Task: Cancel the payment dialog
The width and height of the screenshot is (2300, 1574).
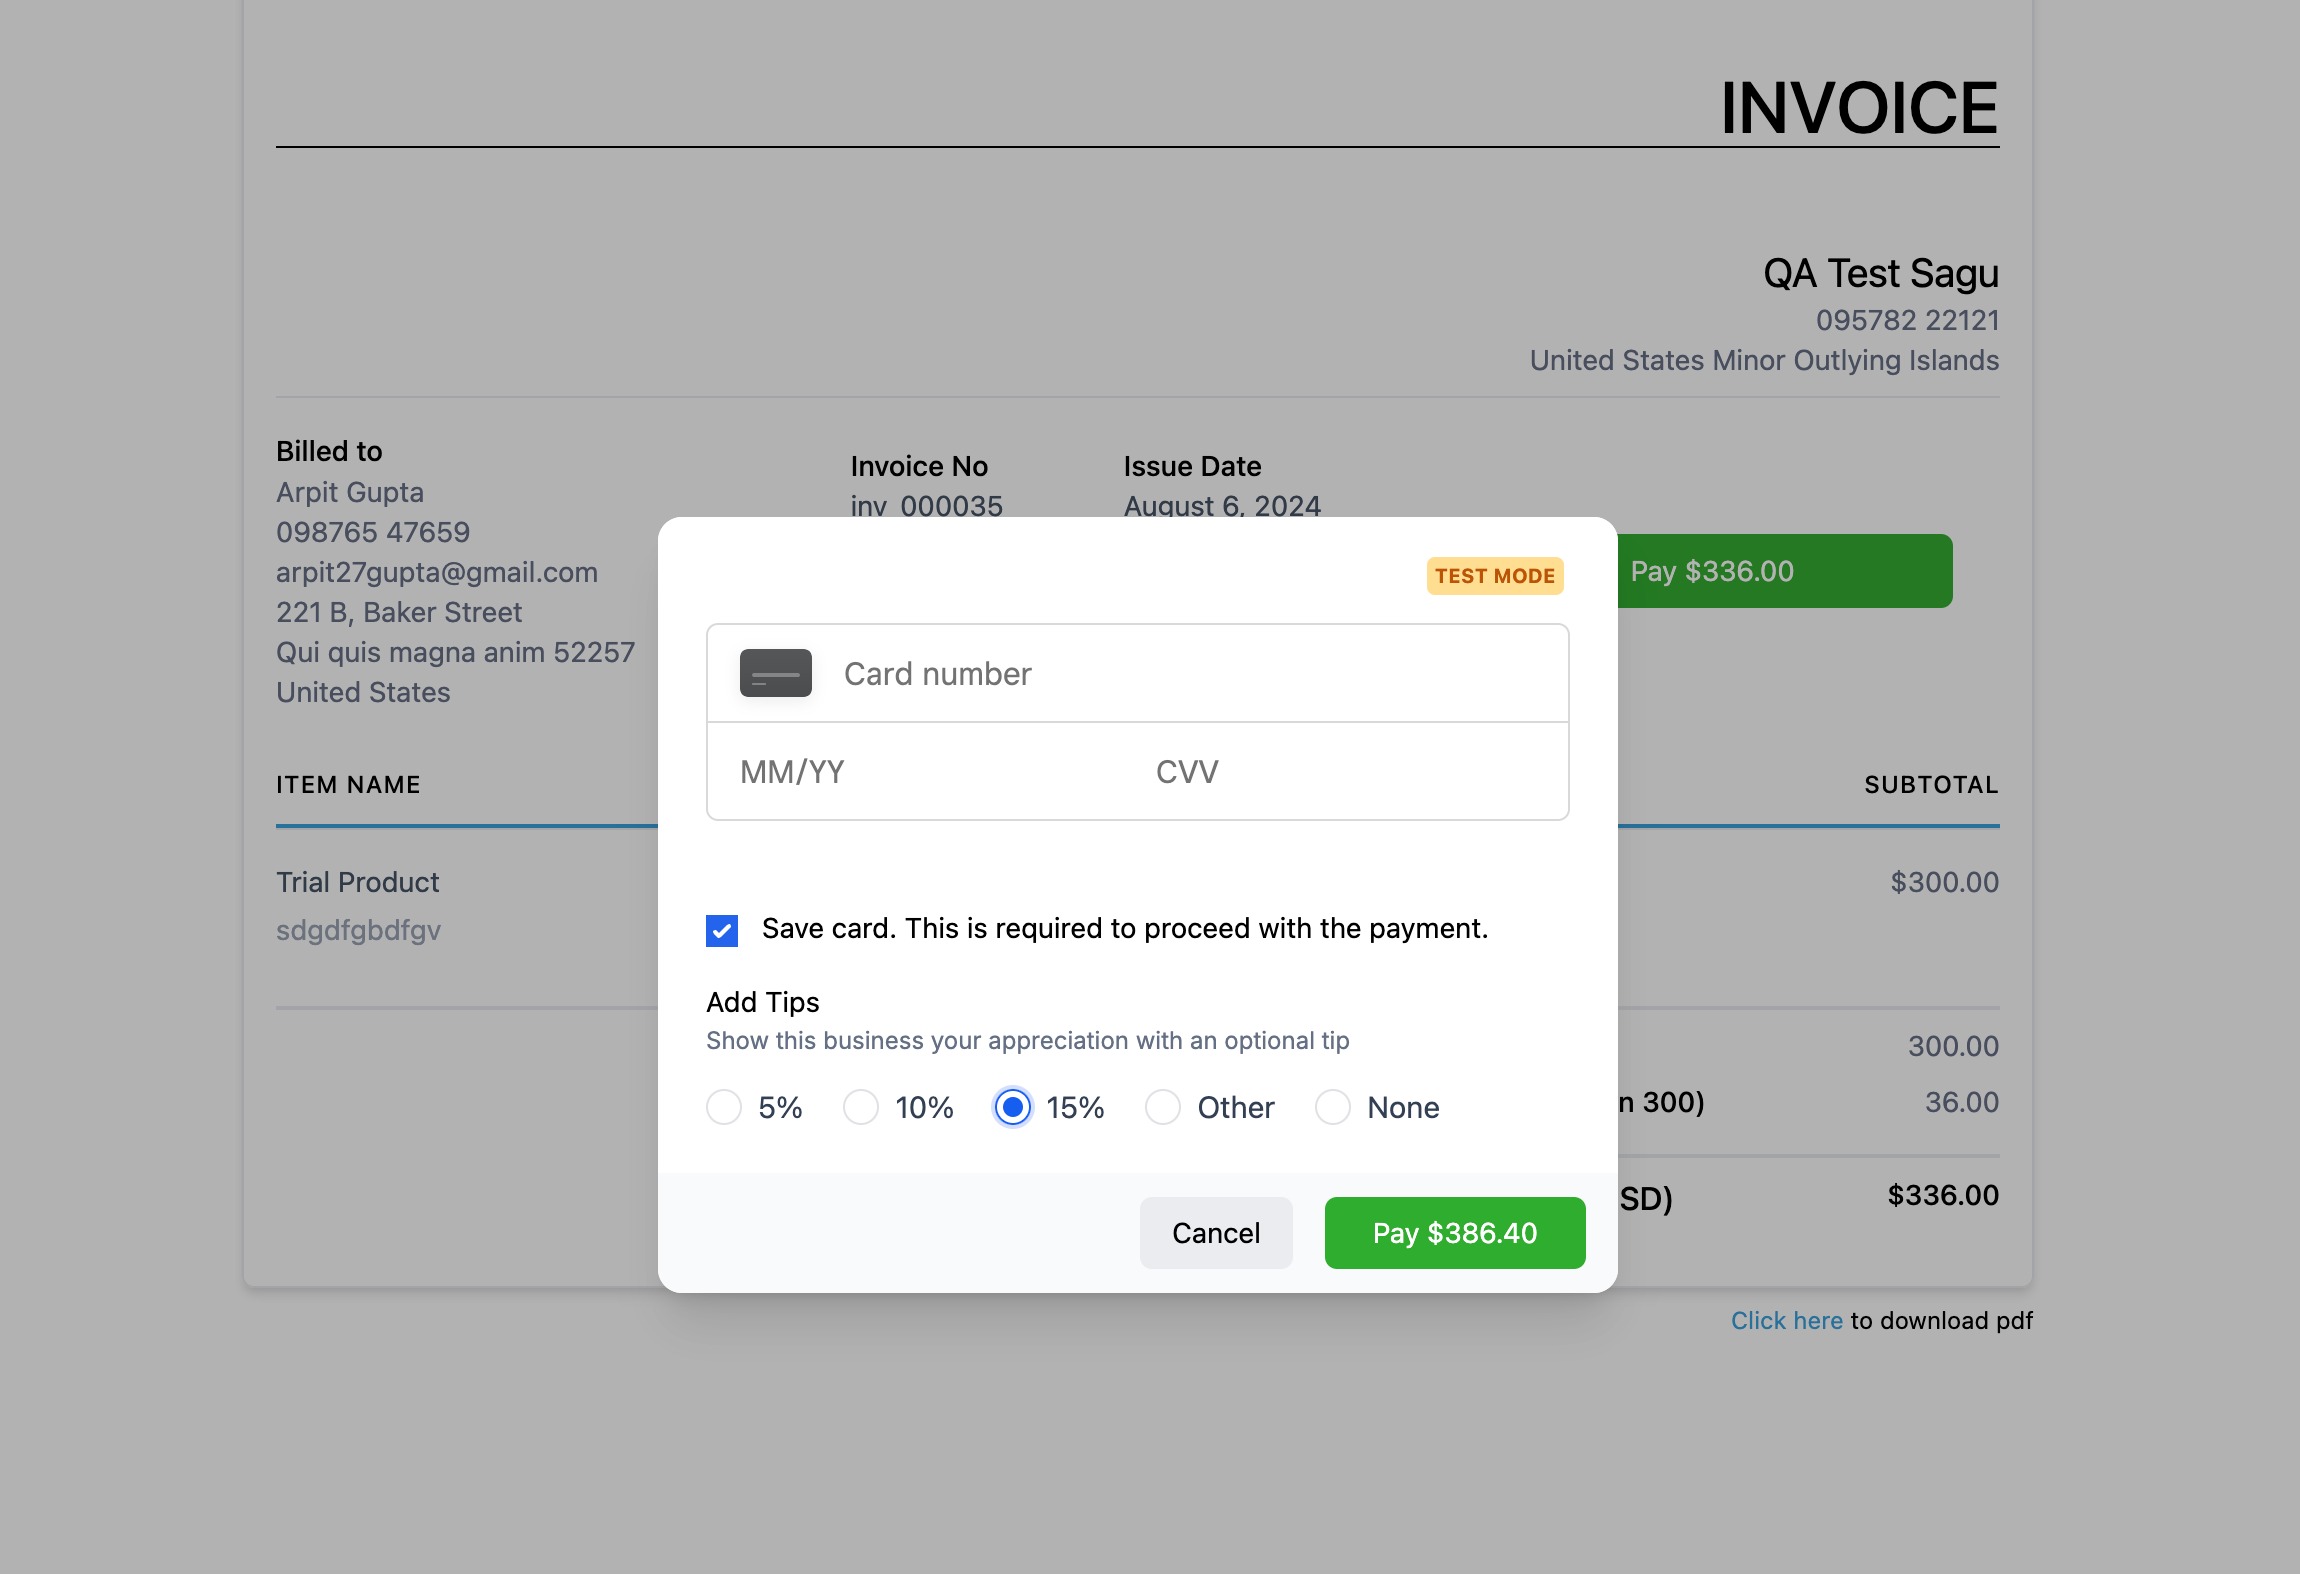Action: 1216,1233
